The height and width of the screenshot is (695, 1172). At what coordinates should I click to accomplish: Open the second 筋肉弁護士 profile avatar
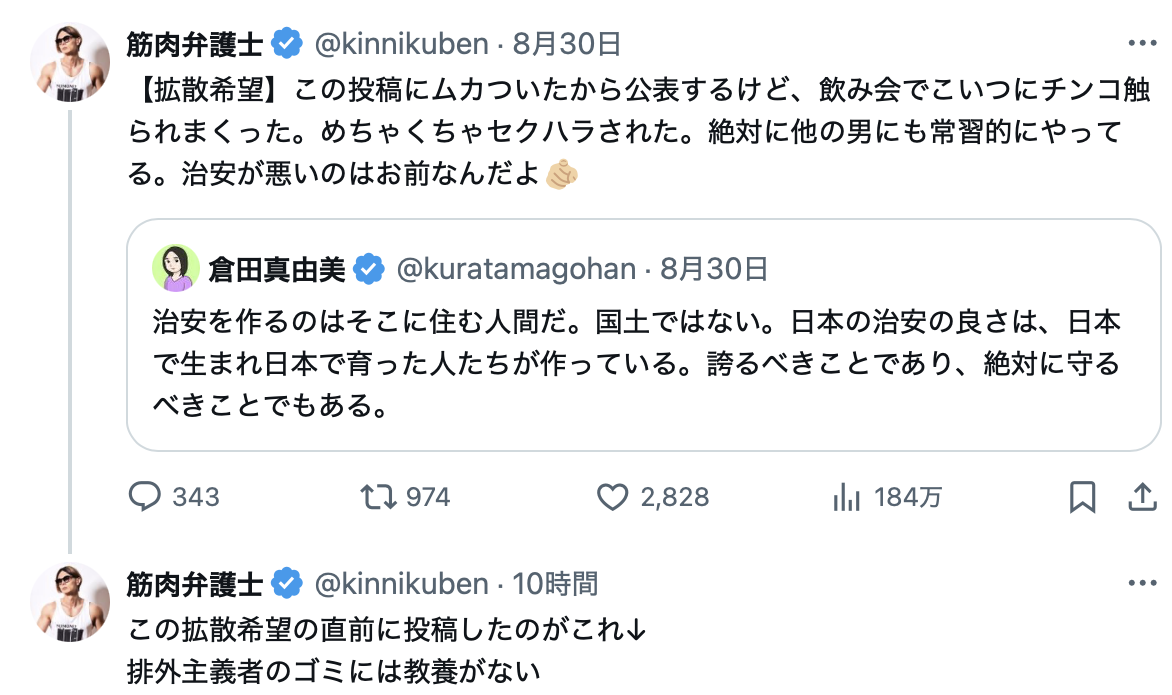[70, 603]
